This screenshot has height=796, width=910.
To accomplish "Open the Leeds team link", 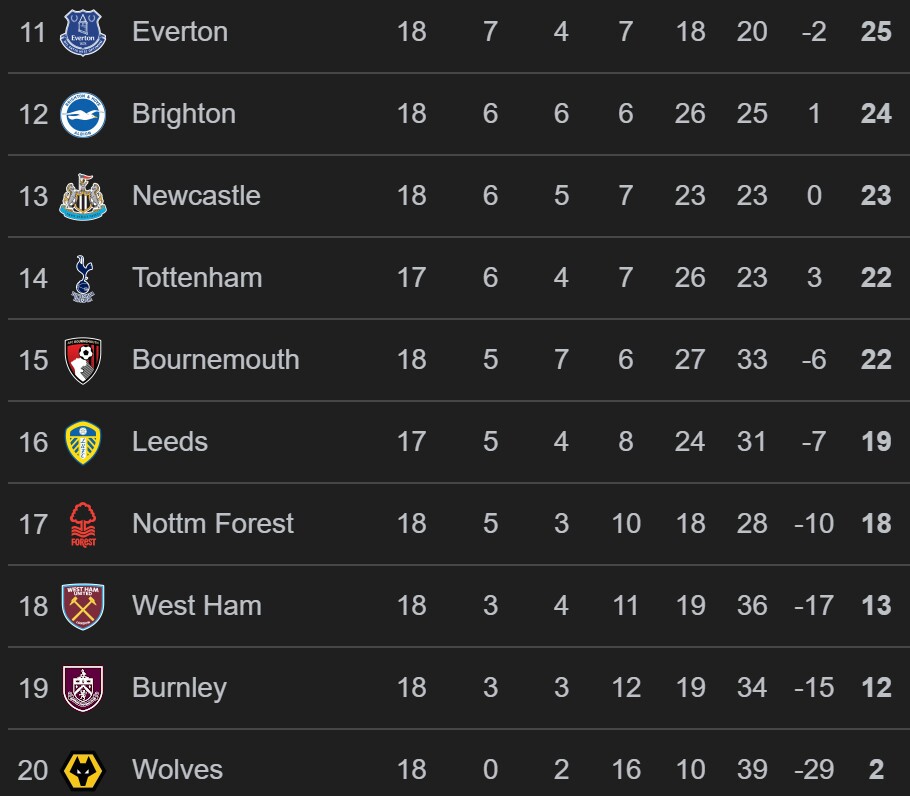I will (x=170, y=442).
